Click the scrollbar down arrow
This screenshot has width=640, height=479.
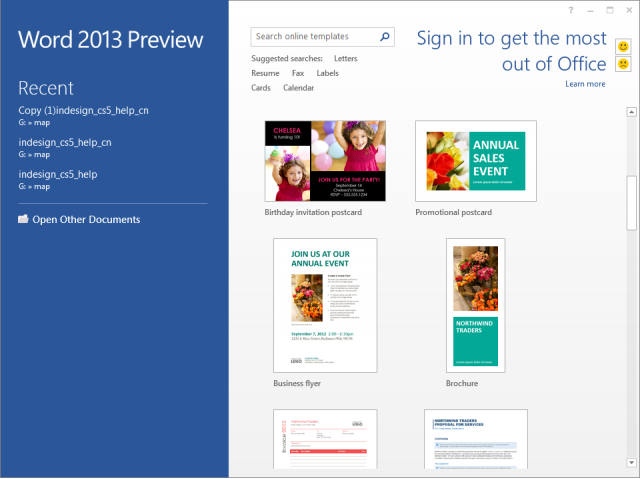pos(631,463)
